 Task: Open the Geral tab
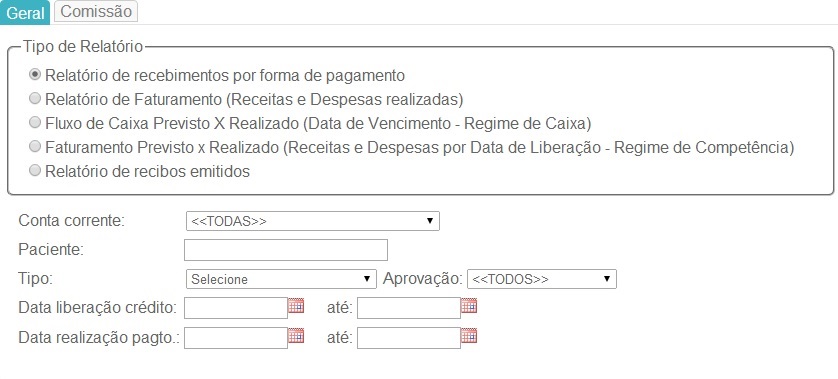pos(25,12)
